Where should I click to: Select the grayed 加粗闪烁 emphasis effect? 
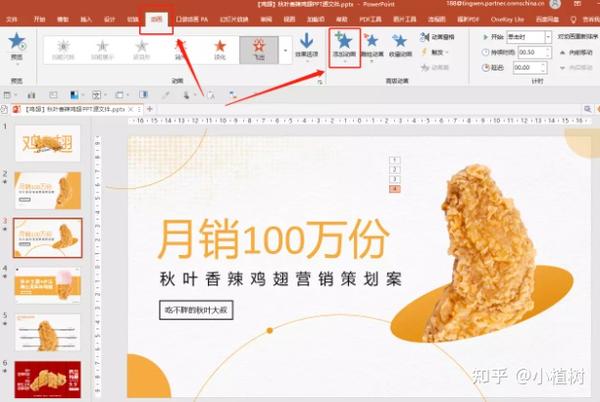[x=63, y=50]
